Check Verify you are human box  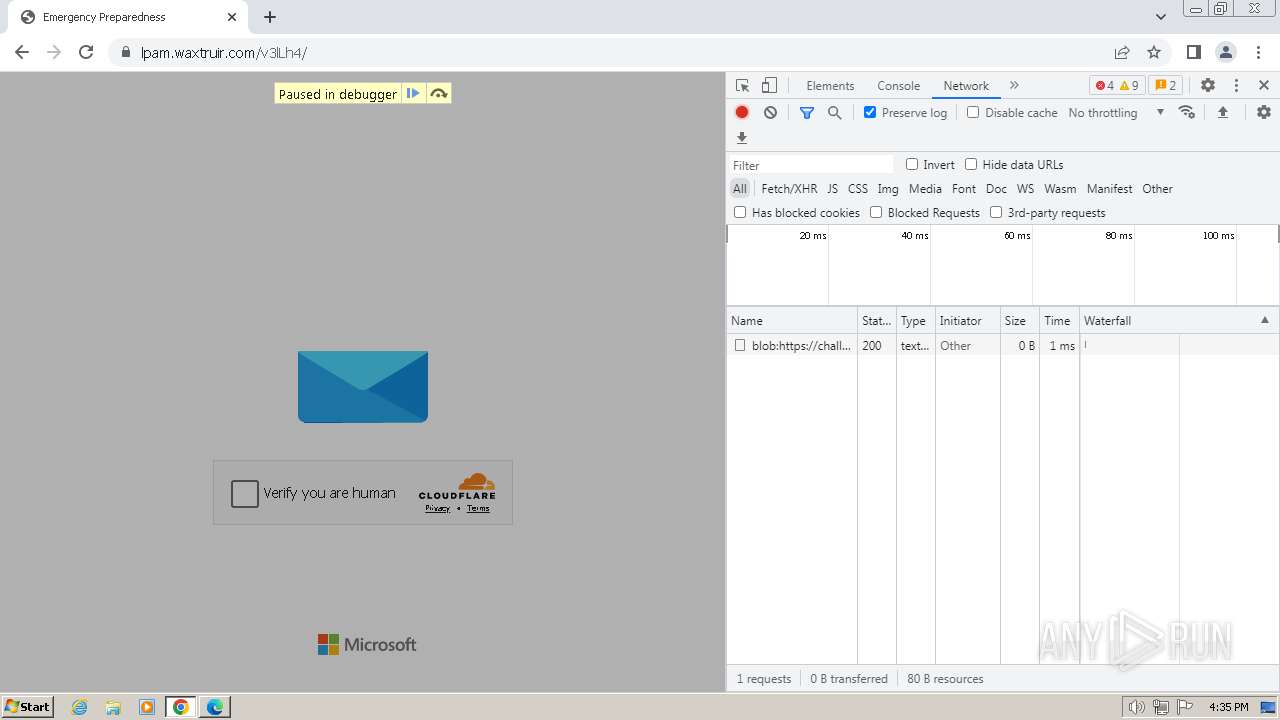pos(245,493)
